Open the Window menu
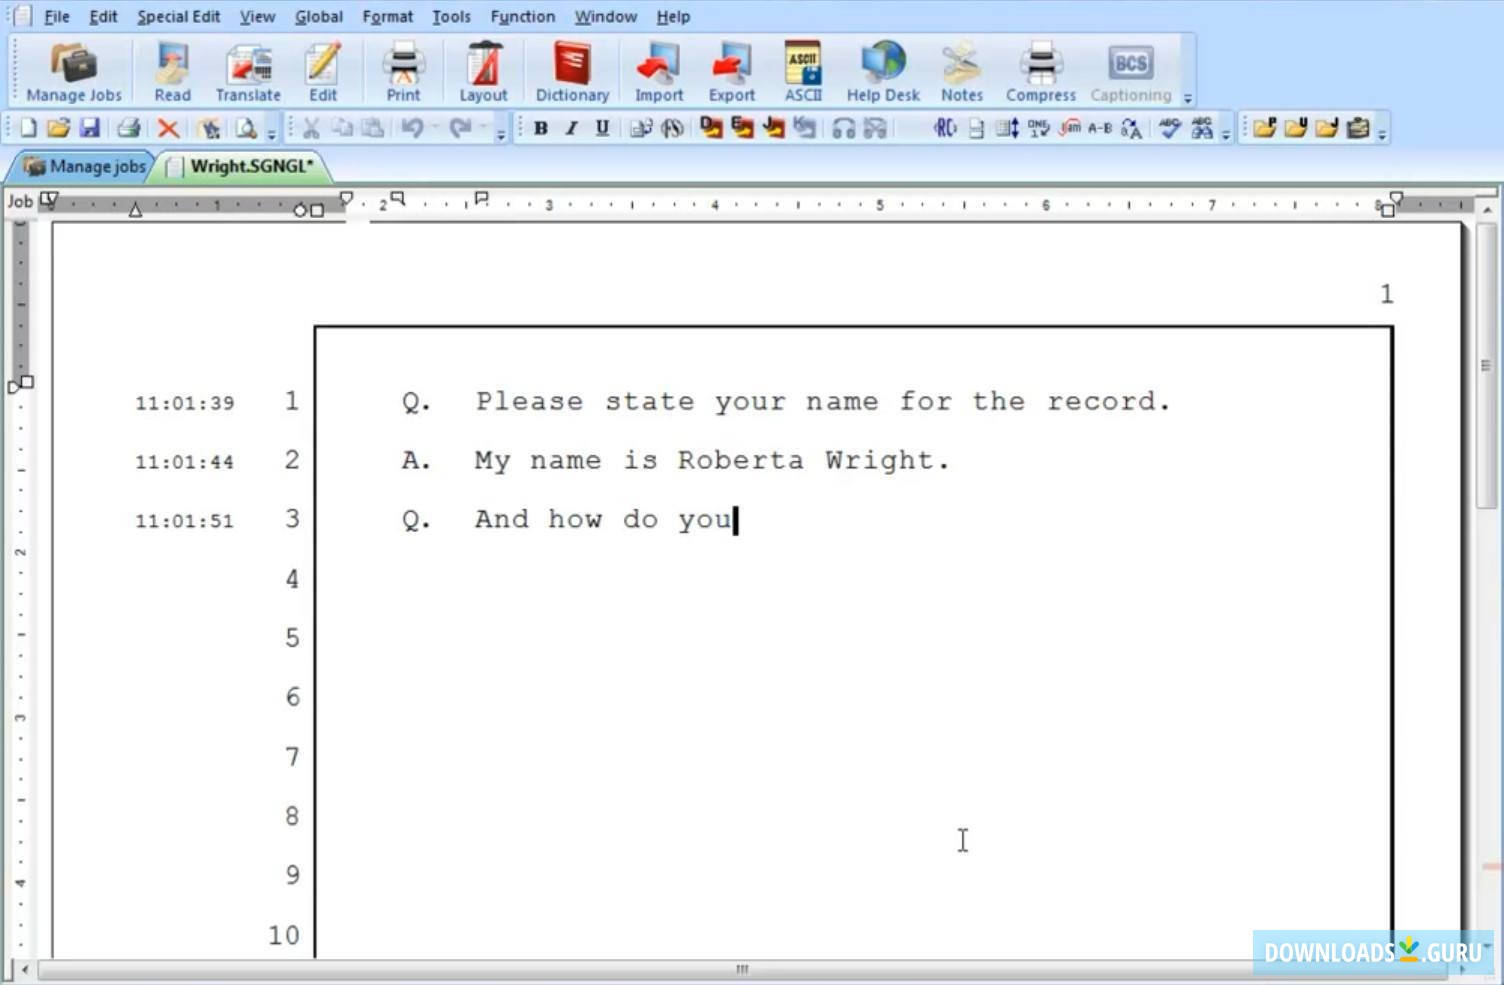Image resolution: width=1504 pixels, height=985 pixels. [605, 16]
